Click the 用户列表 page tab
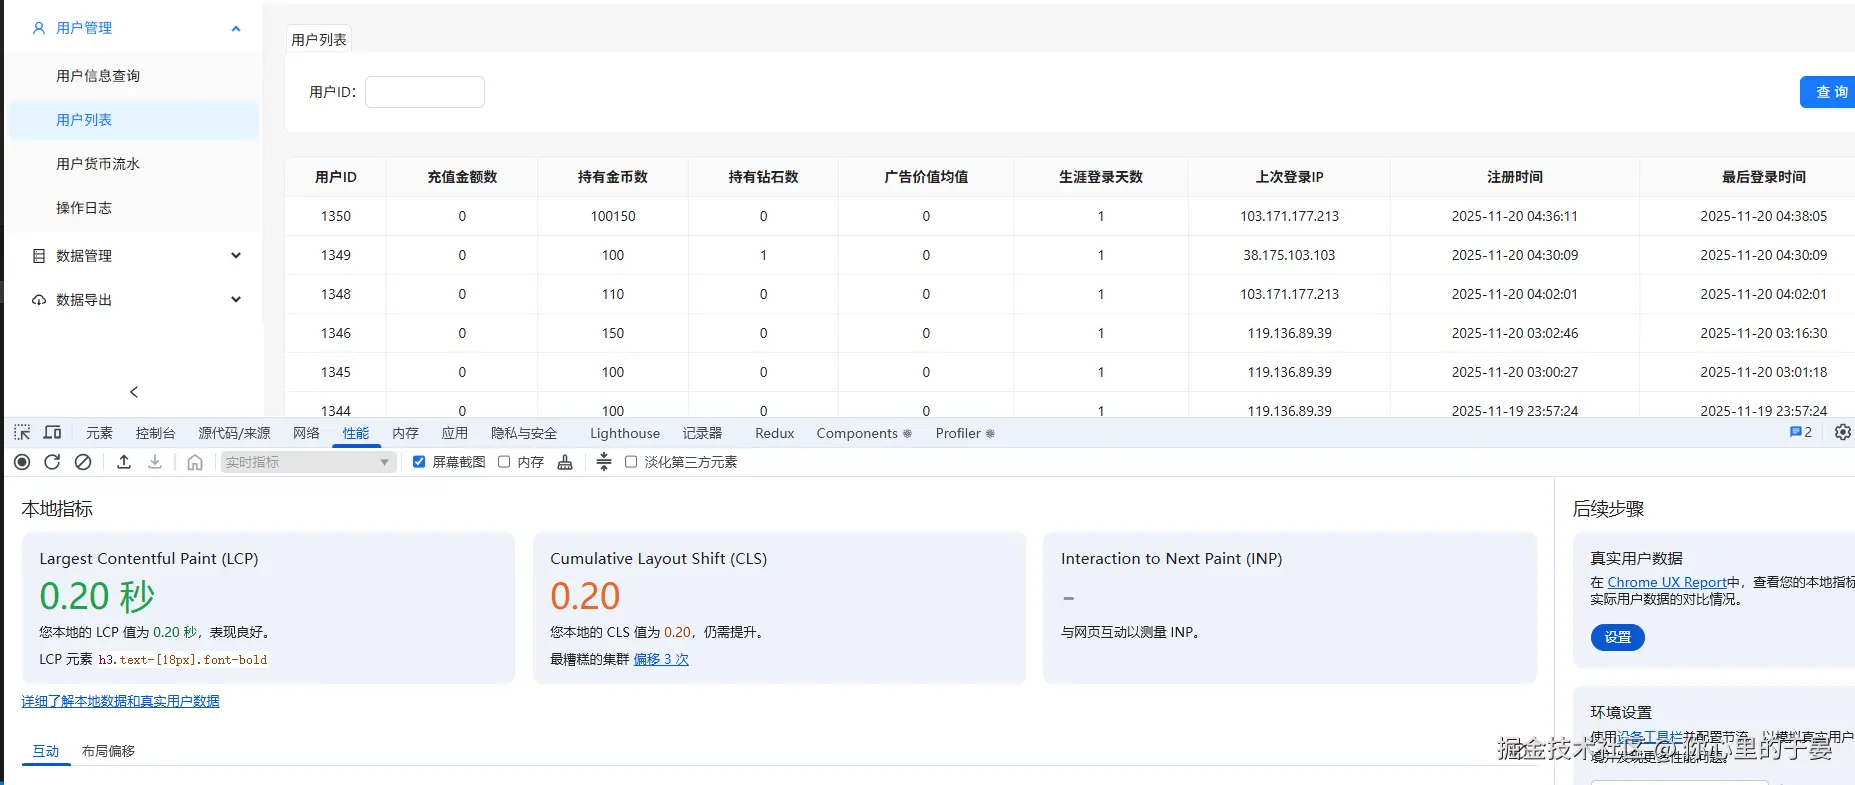Screen dimensions: 1855x785 point(319,40)
